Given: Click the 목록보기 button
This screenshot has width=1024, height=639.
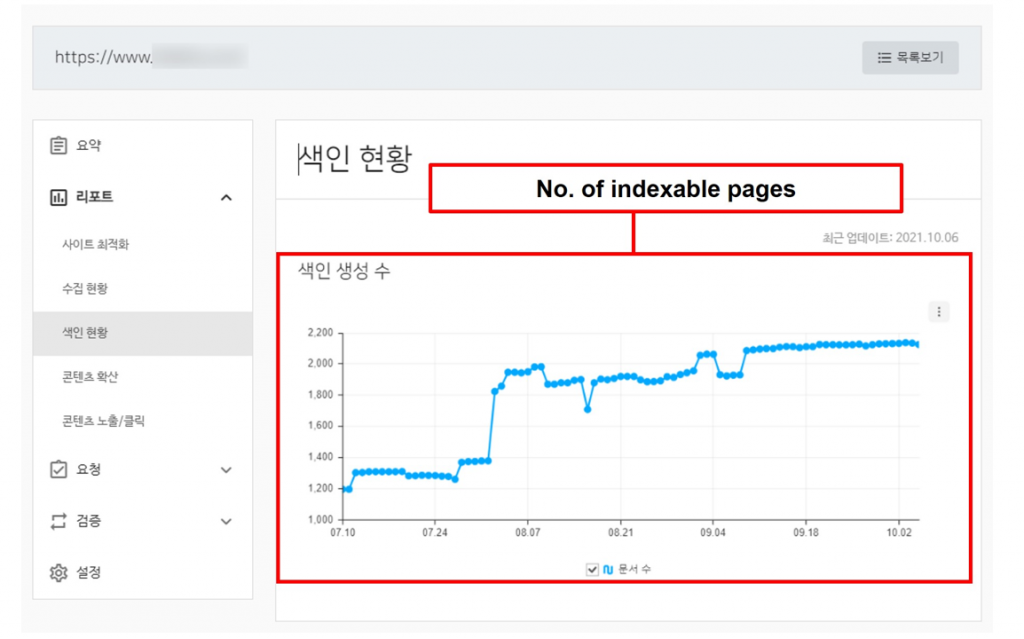Looking at the screenshot, I should [x=909, y=57].
